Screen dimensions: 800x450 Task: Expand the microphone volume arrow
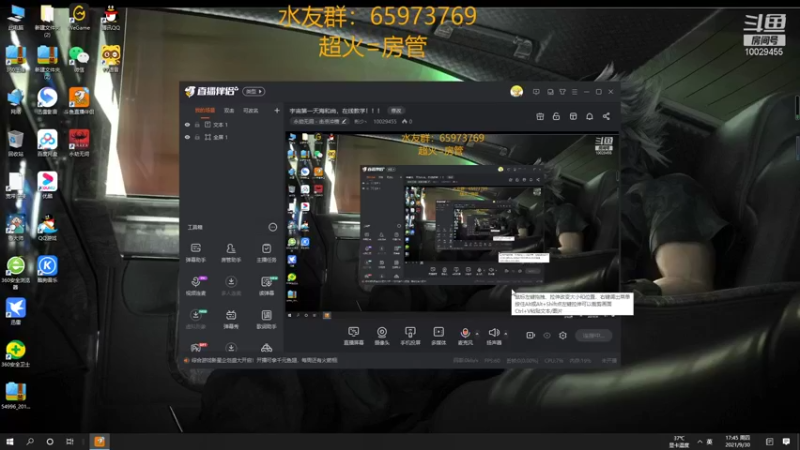tap(477, 334)
